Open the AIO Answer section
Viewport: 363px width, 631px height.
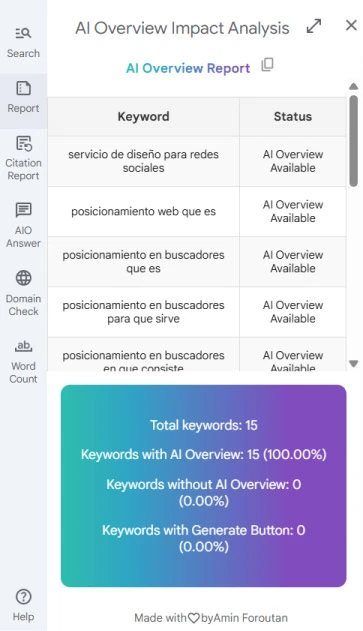click(23, 226)
